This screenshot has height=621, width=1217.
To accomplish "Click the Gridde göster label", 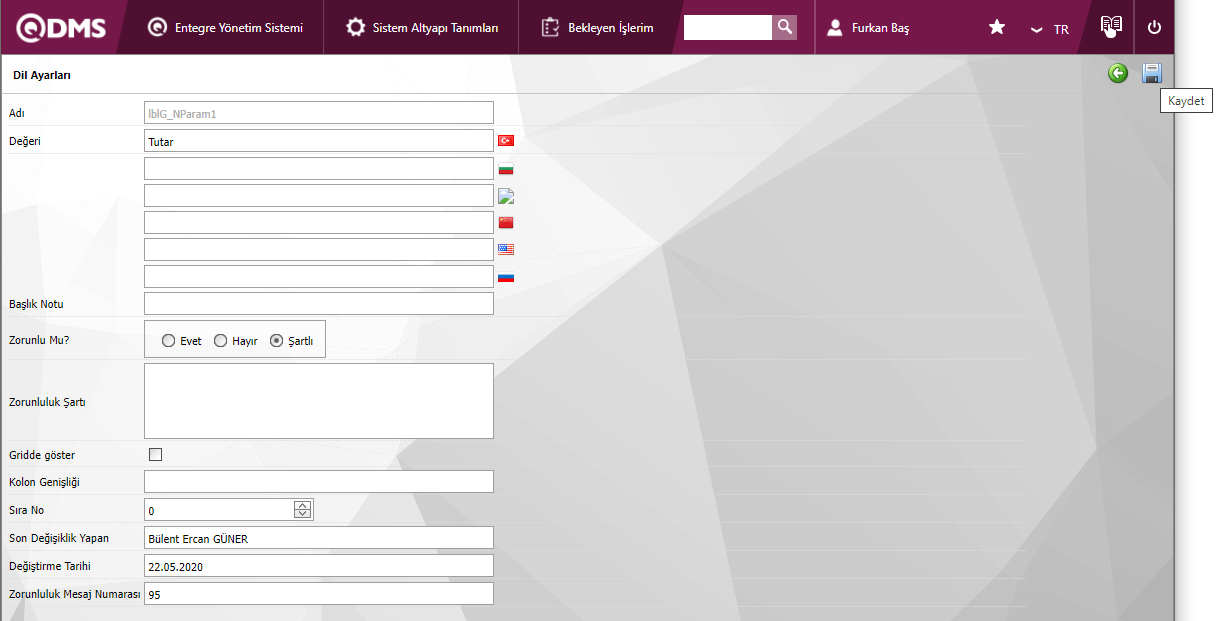I will (x=42, y=455).
